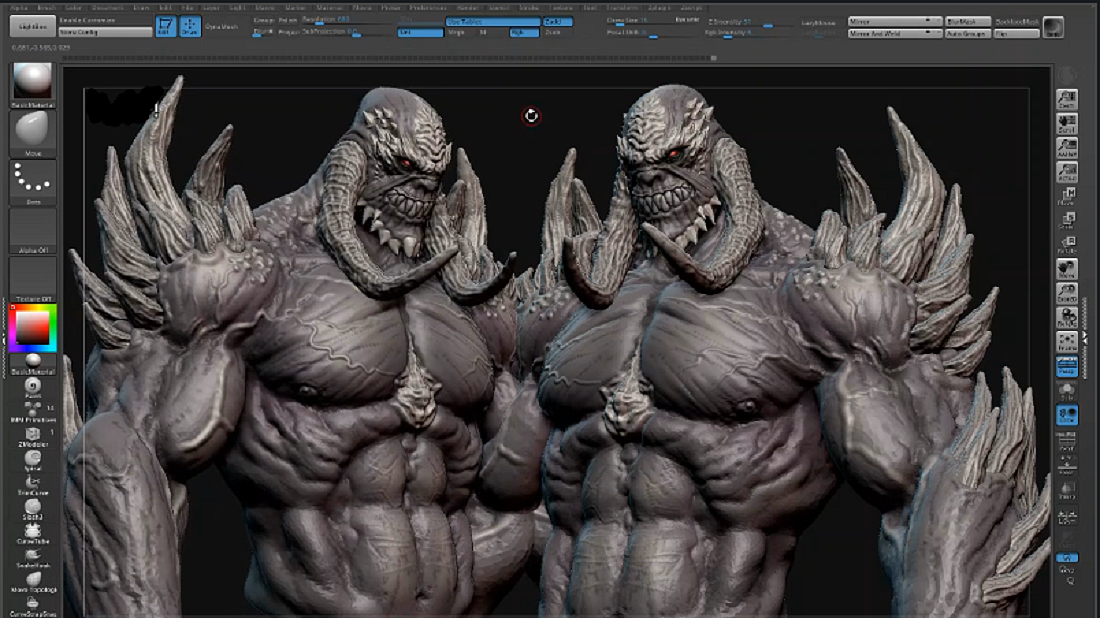
Task: Select the Slash3 brush
Action: click(x=32, y=509)
